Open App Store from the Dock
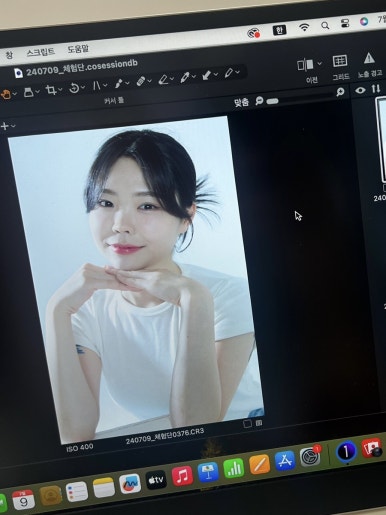Viewport: 386px width, 515px height. pos(285,460)
